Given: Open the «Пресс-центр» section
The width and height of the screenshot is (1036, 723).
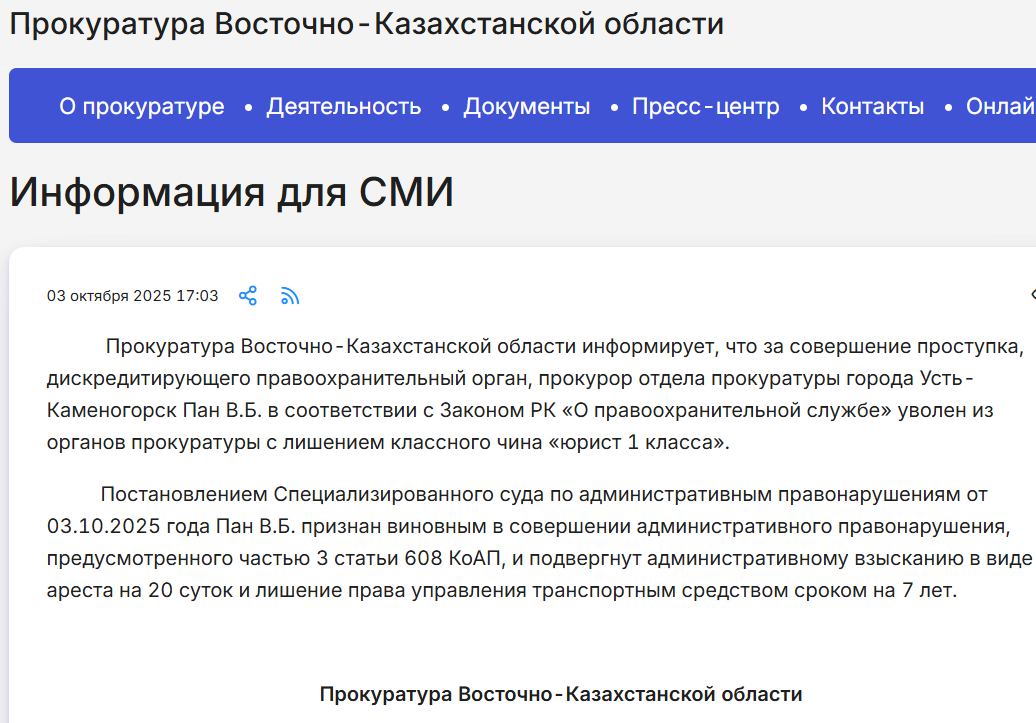Looking at the screenshot, I should [x=705, y=106].
